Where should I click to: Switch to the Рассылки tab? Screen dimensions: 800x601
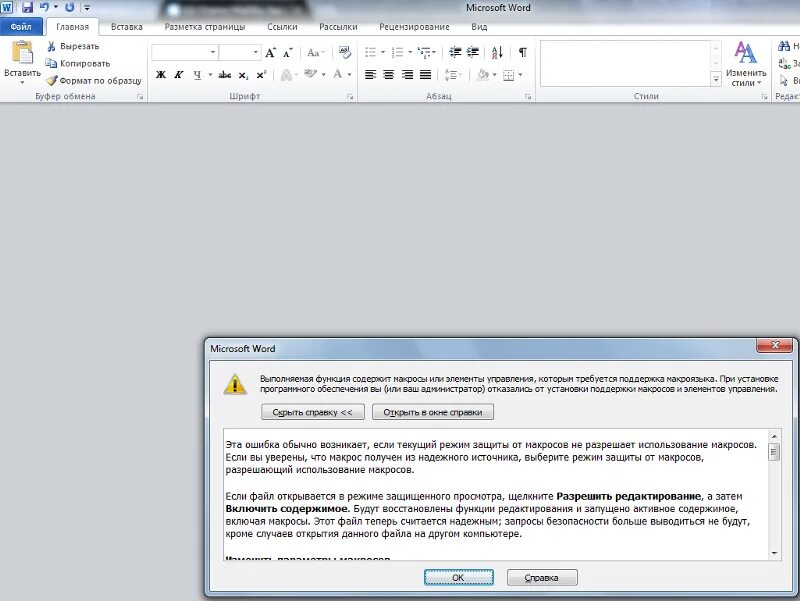(x=338, y=27)
